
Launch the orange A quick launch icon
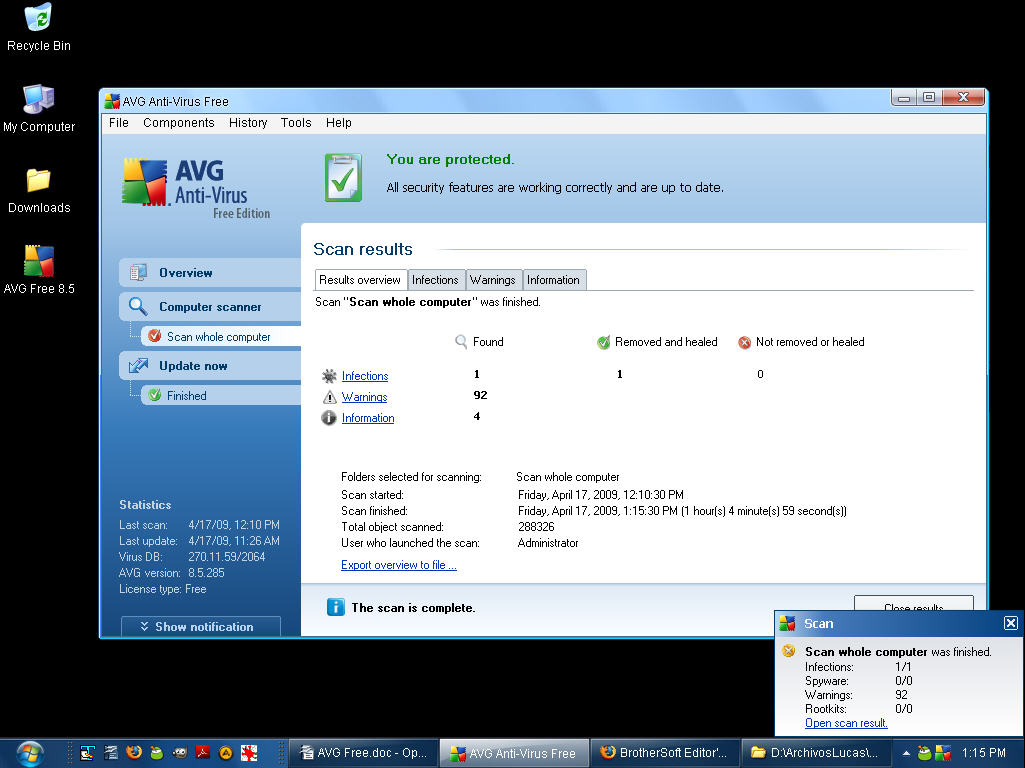[226, 752]
